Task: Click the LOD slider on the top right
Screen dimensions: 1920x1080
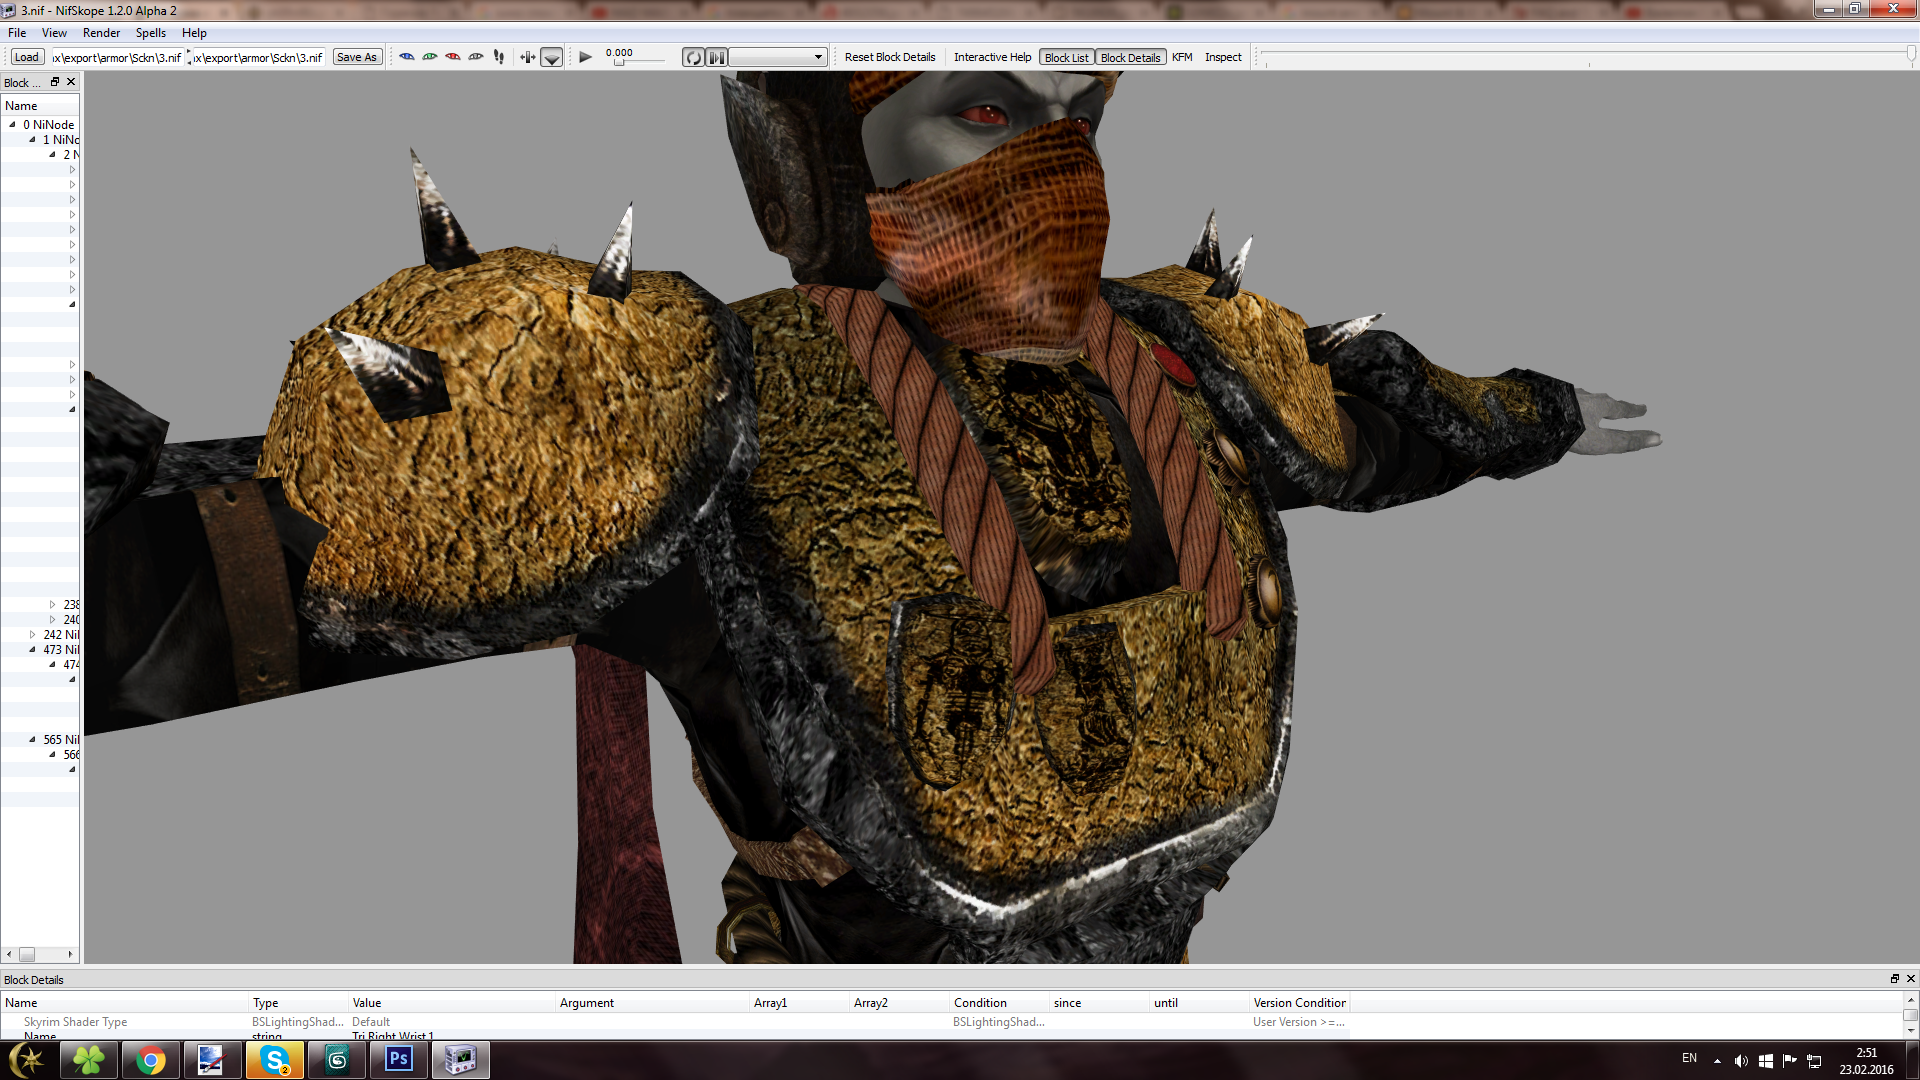Action: click(x=1587, y=55)
